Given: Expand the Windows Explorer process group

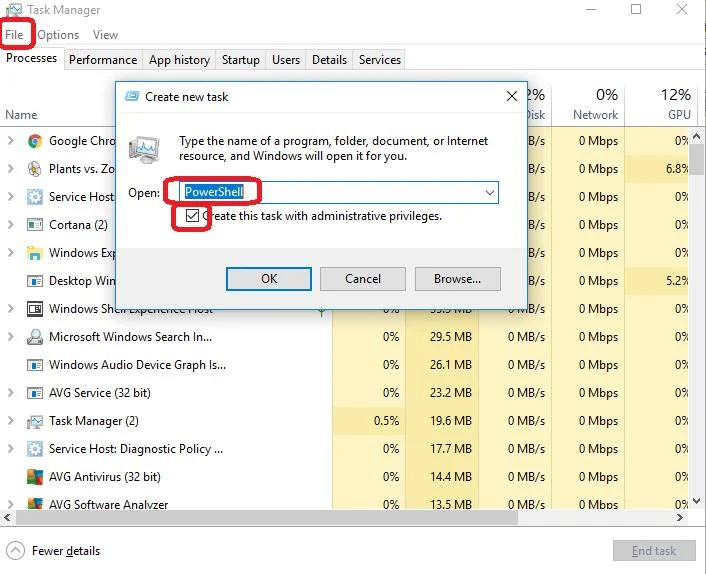Looking at the screenshot, I should click(x=11, y=253).
